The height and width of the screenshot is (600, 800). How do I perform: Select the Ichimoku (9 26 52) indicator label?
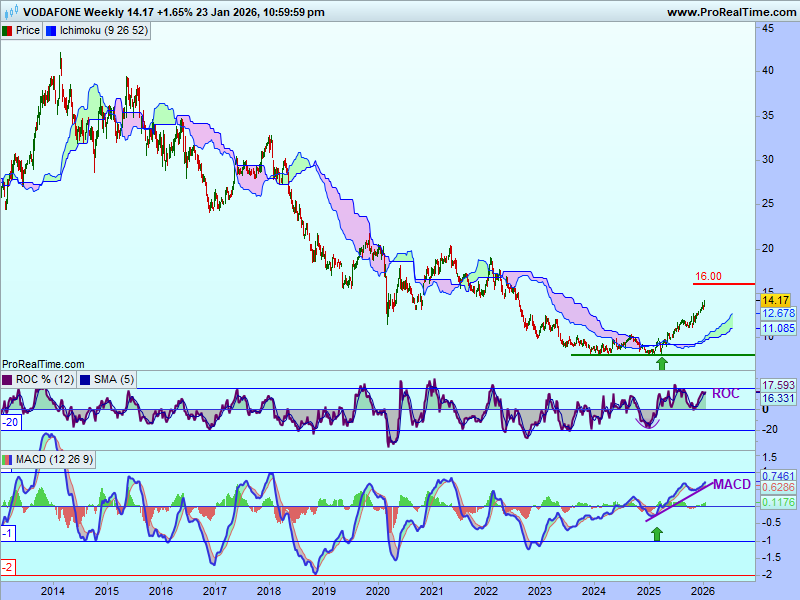pyautogui.click(x=104, y=31)
